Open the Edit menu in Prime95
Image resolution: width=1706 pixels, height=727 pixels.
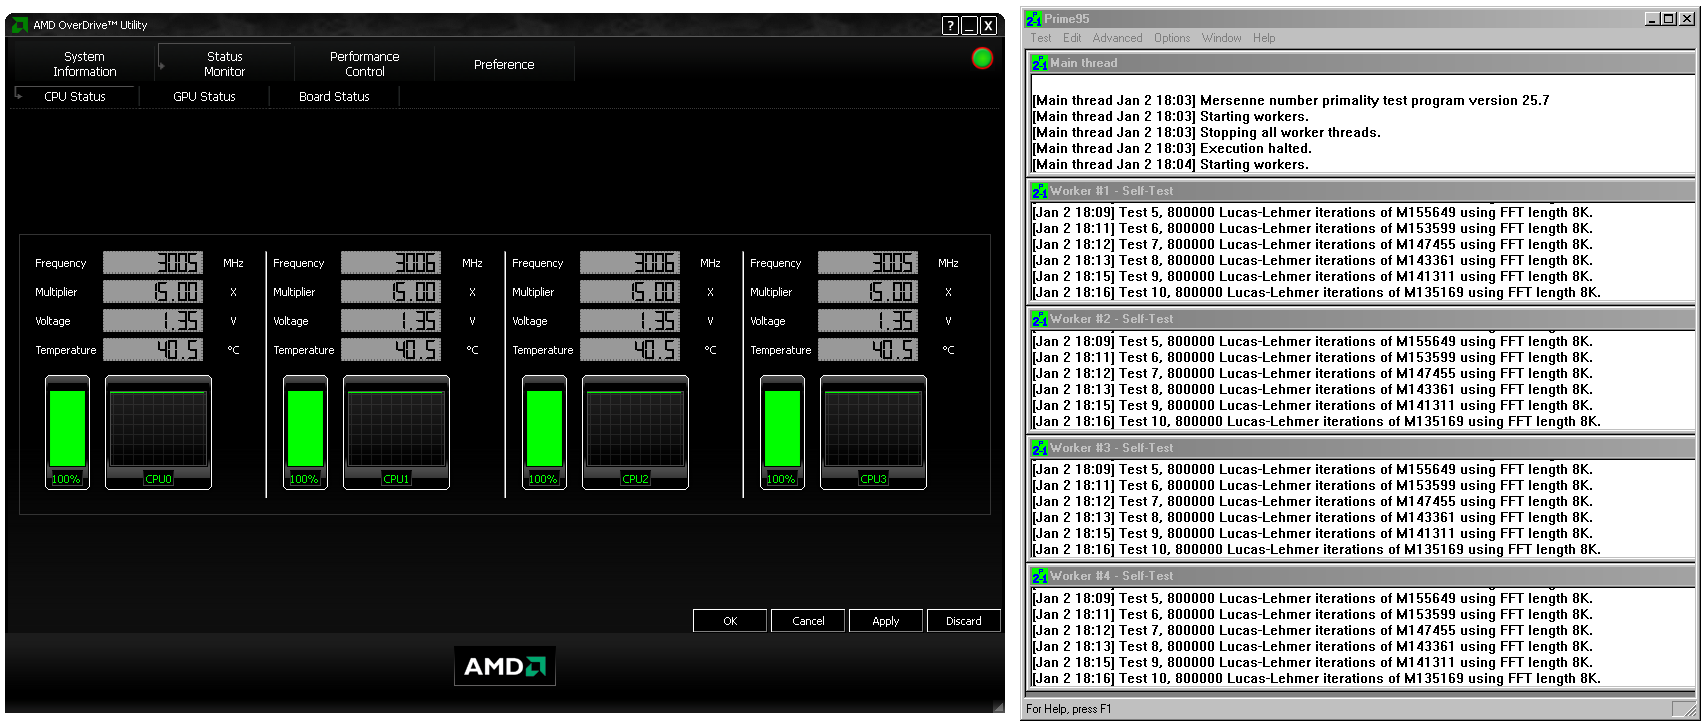pyautogui.click(x=1072, y=38)
